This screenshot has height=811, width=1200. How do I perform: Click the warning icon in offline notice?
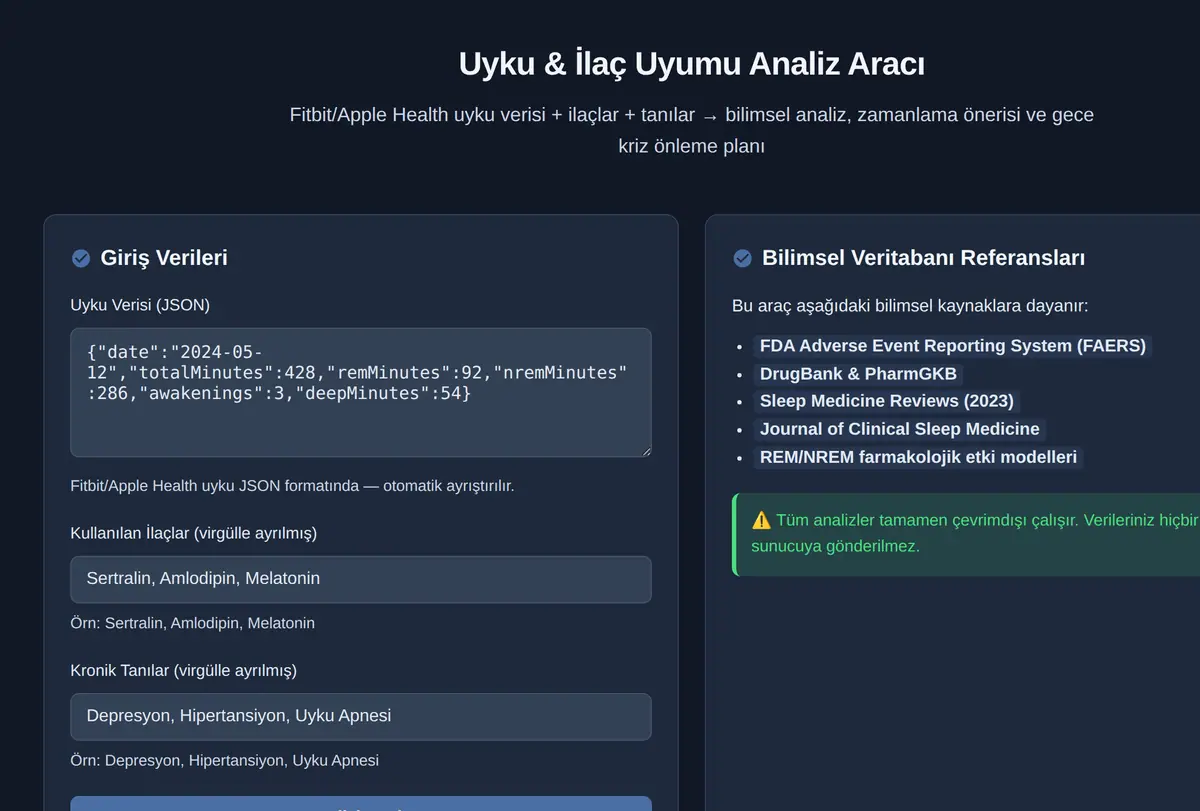(x=761, y=520)
